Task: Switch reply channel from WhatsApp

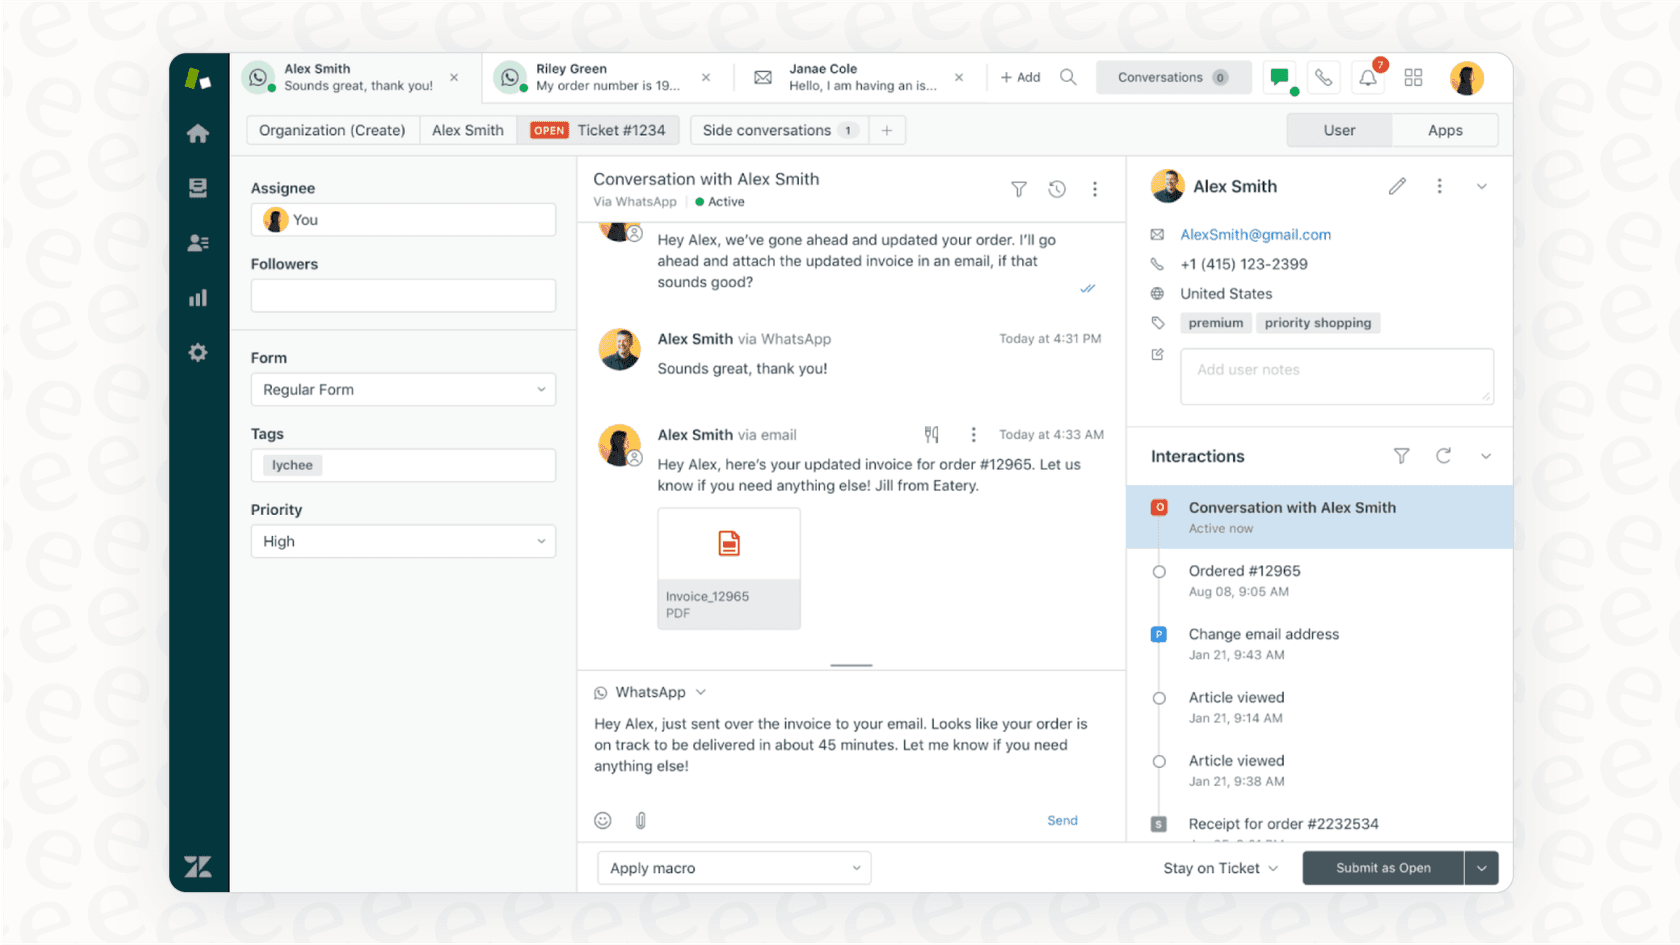Action: coord(650,691)
